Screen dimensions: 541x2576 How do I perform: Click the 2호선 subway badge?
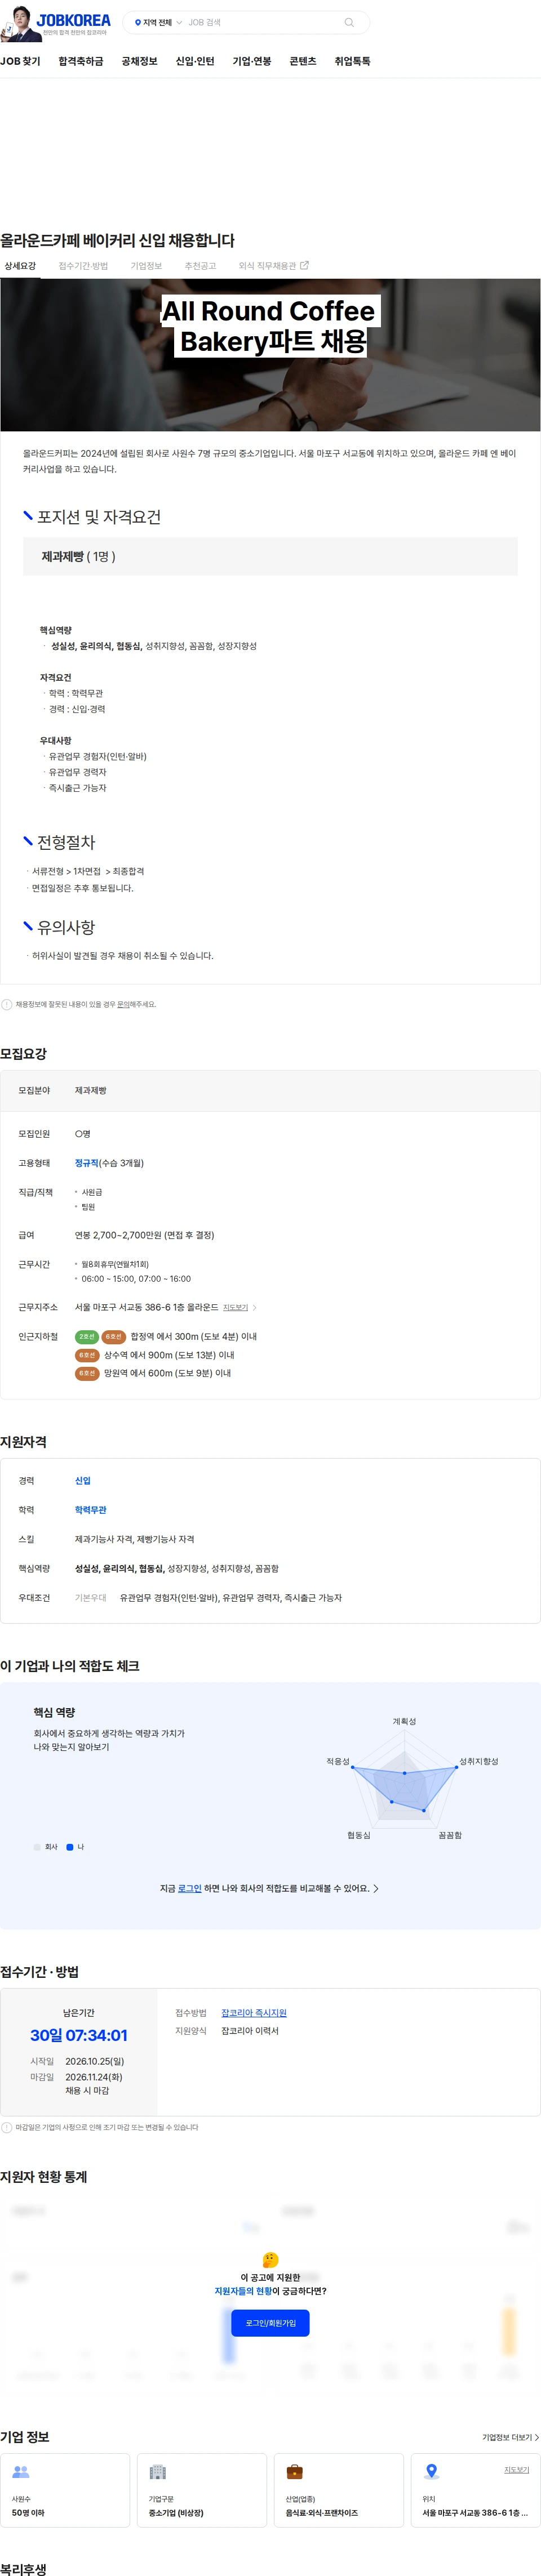point(87,1336)
